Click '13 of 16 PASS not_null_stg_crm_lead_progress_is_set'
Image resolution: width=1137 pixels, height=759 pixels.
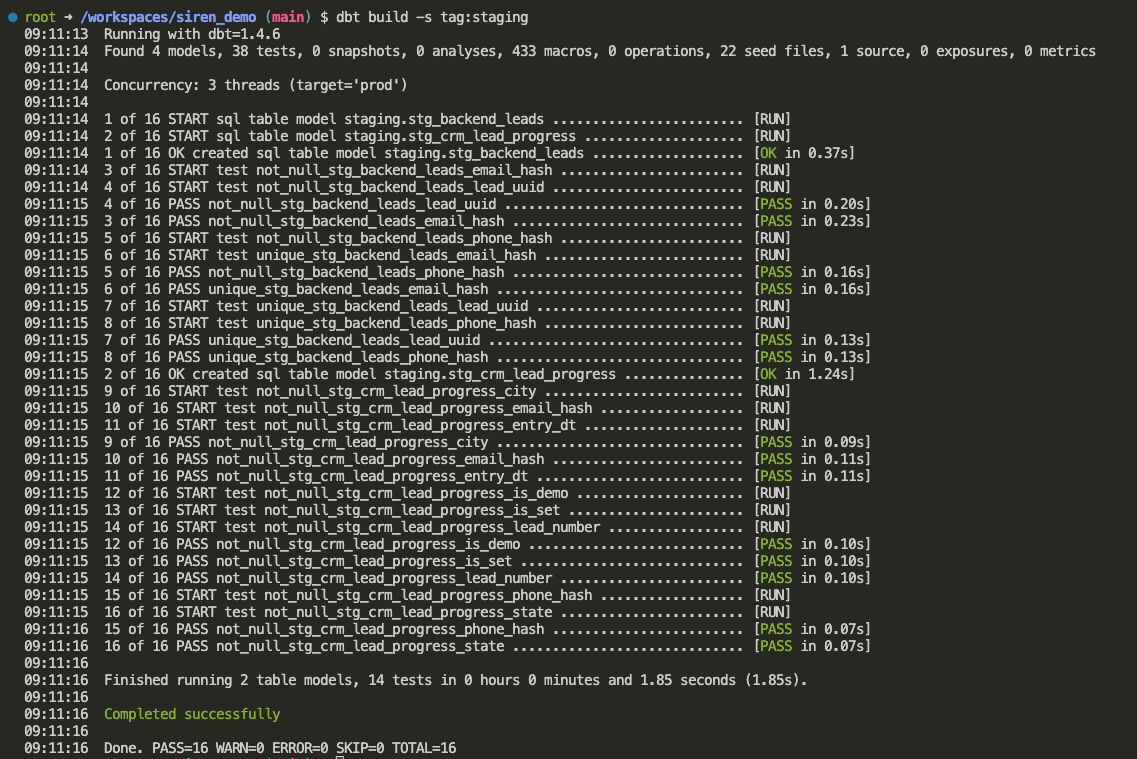coord(307,560)
